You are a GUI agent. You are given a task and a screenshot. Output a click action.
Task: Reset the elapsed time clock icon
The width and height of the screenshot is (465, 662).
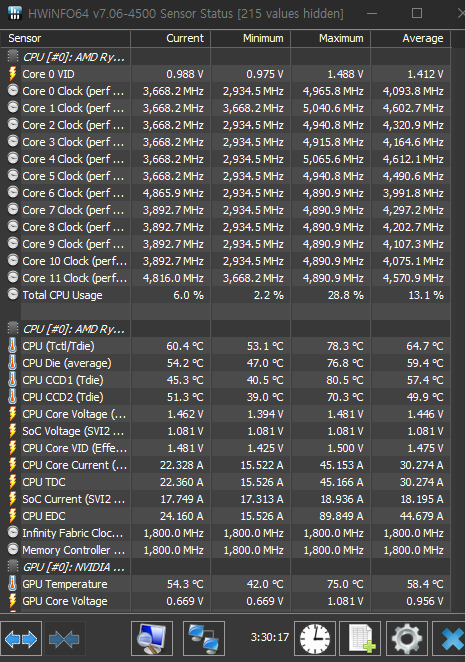(315, 639)
